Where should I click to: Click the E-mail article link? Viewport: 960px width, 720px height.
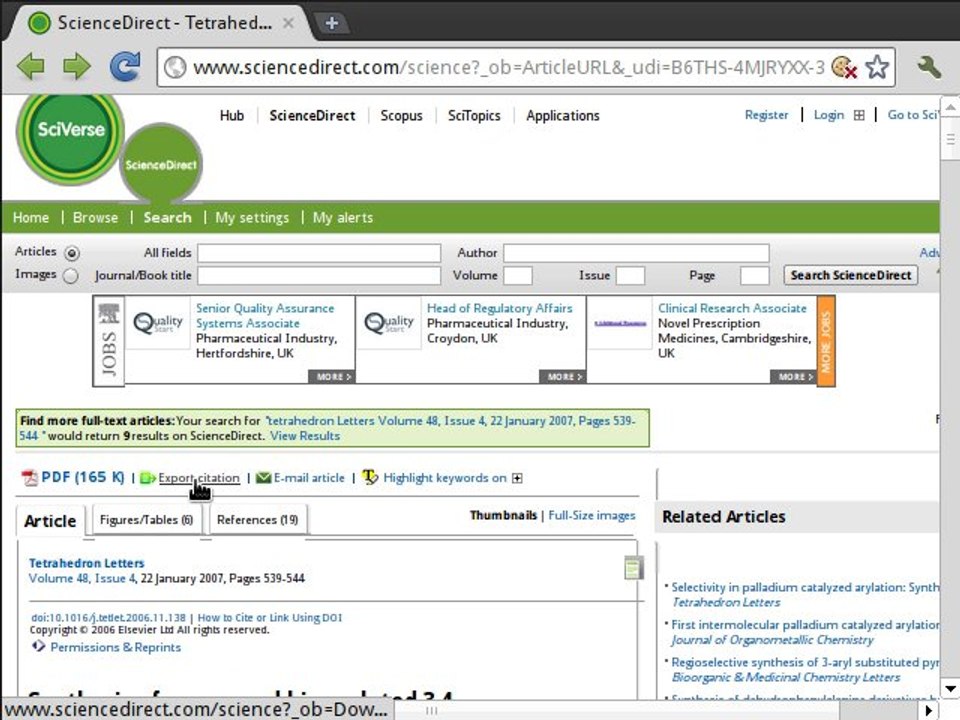(x=309, y=478)
